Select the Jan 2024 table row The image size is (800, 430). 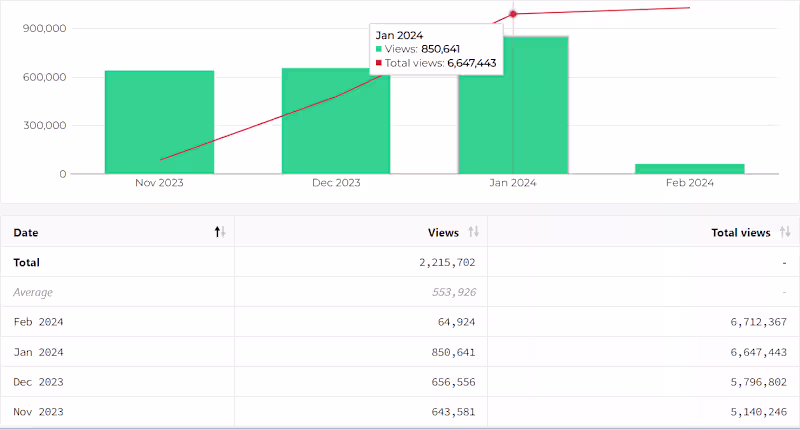pyautogui.click(x=400, y=352)
